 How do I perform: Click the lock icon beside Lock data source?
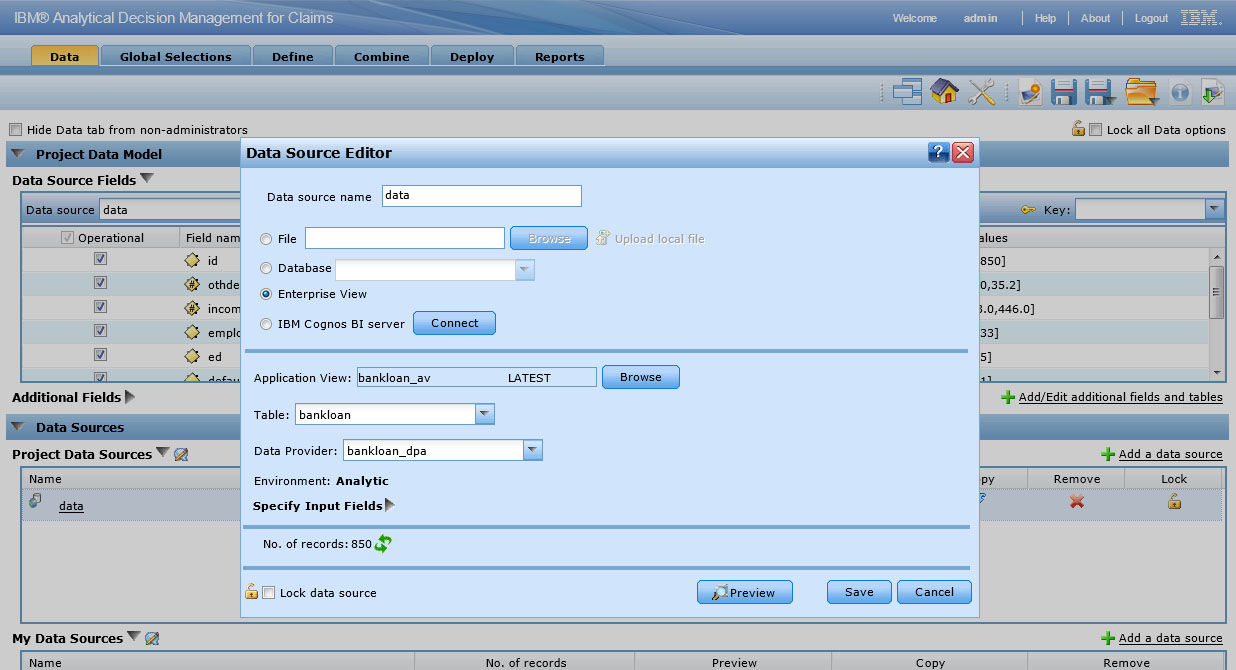(252, 591)
